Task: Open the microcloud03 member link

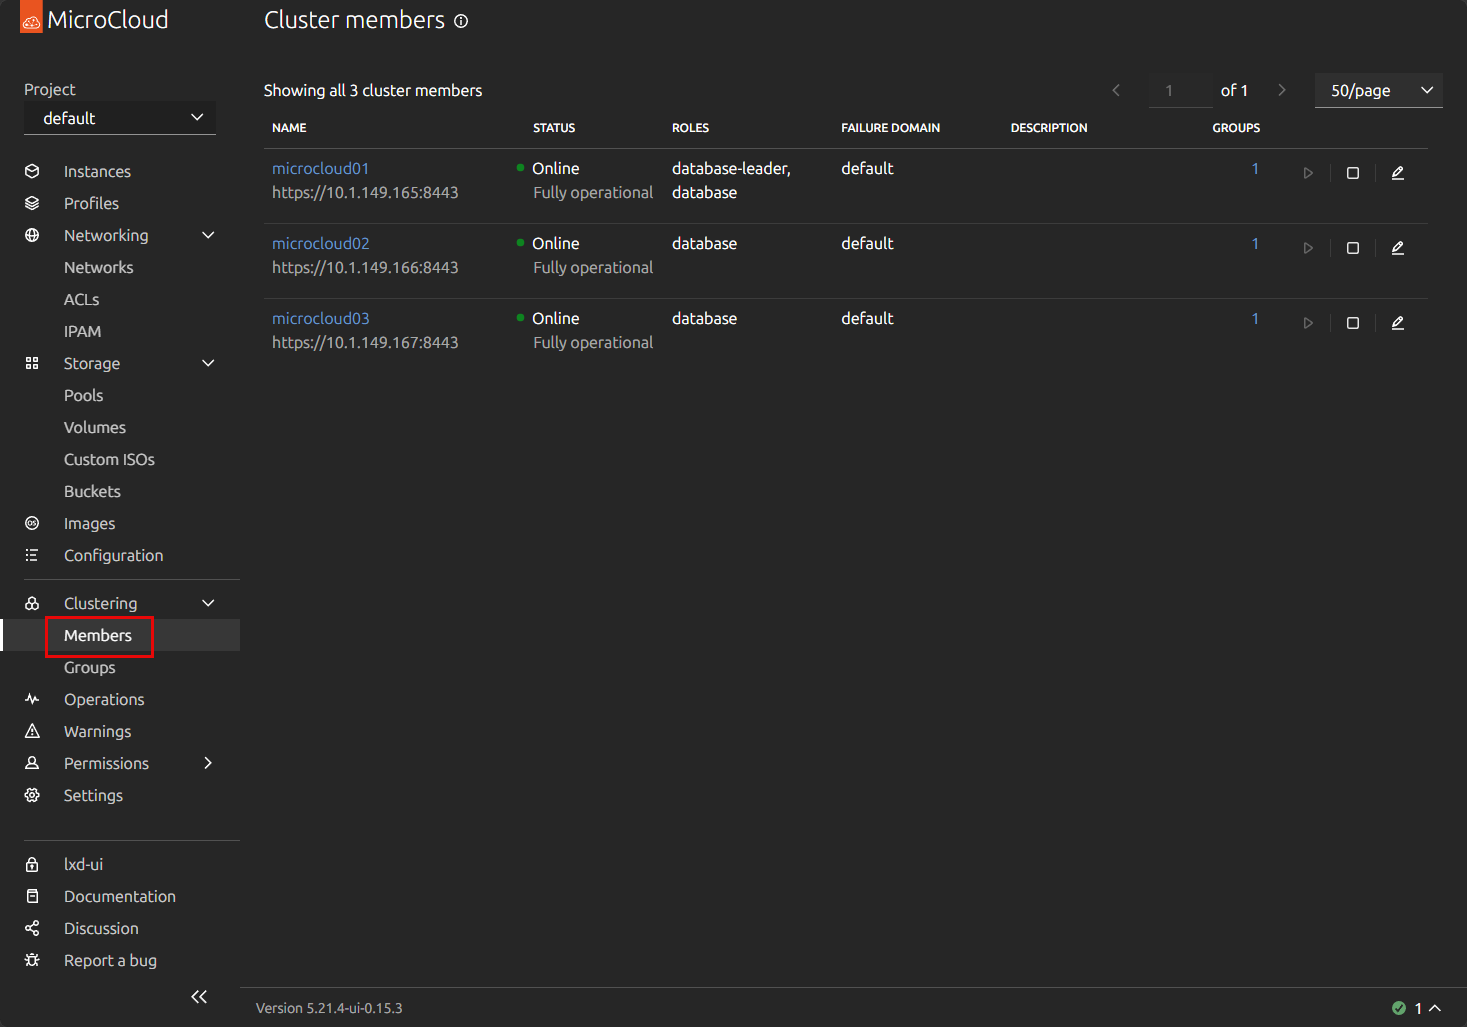Action: pos(320,318)
